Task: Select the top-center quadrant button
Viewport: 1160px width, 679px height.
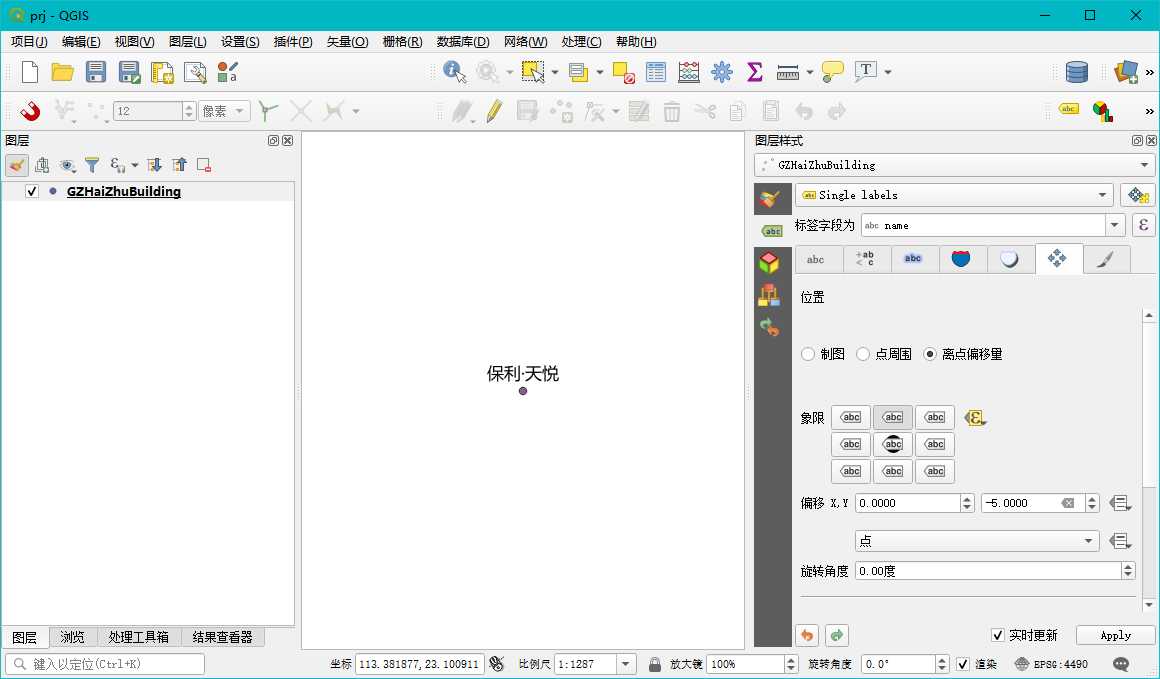Action: coord(893,417)
